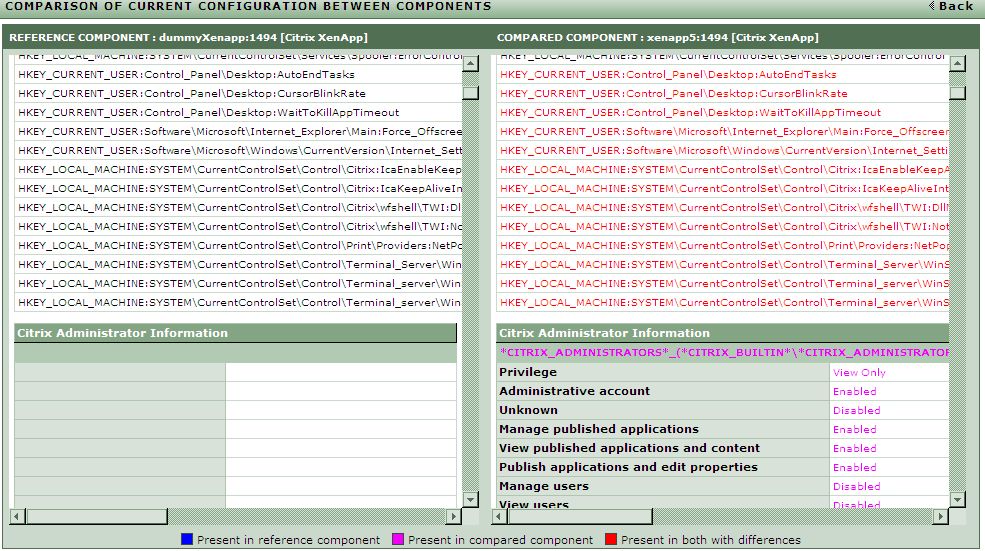The height and width of the screenshot is (551, 985).
Task: Select the red IcaEnableKeepA key in the compared component
Action: click(x=724, y=170)
